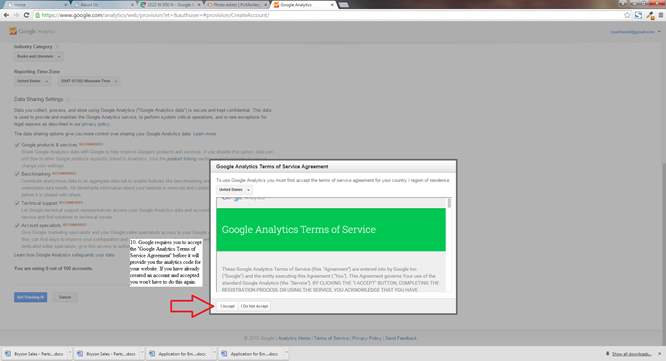
Task: Close the PicMonkey photo editor tab
Action: (266, 5)
